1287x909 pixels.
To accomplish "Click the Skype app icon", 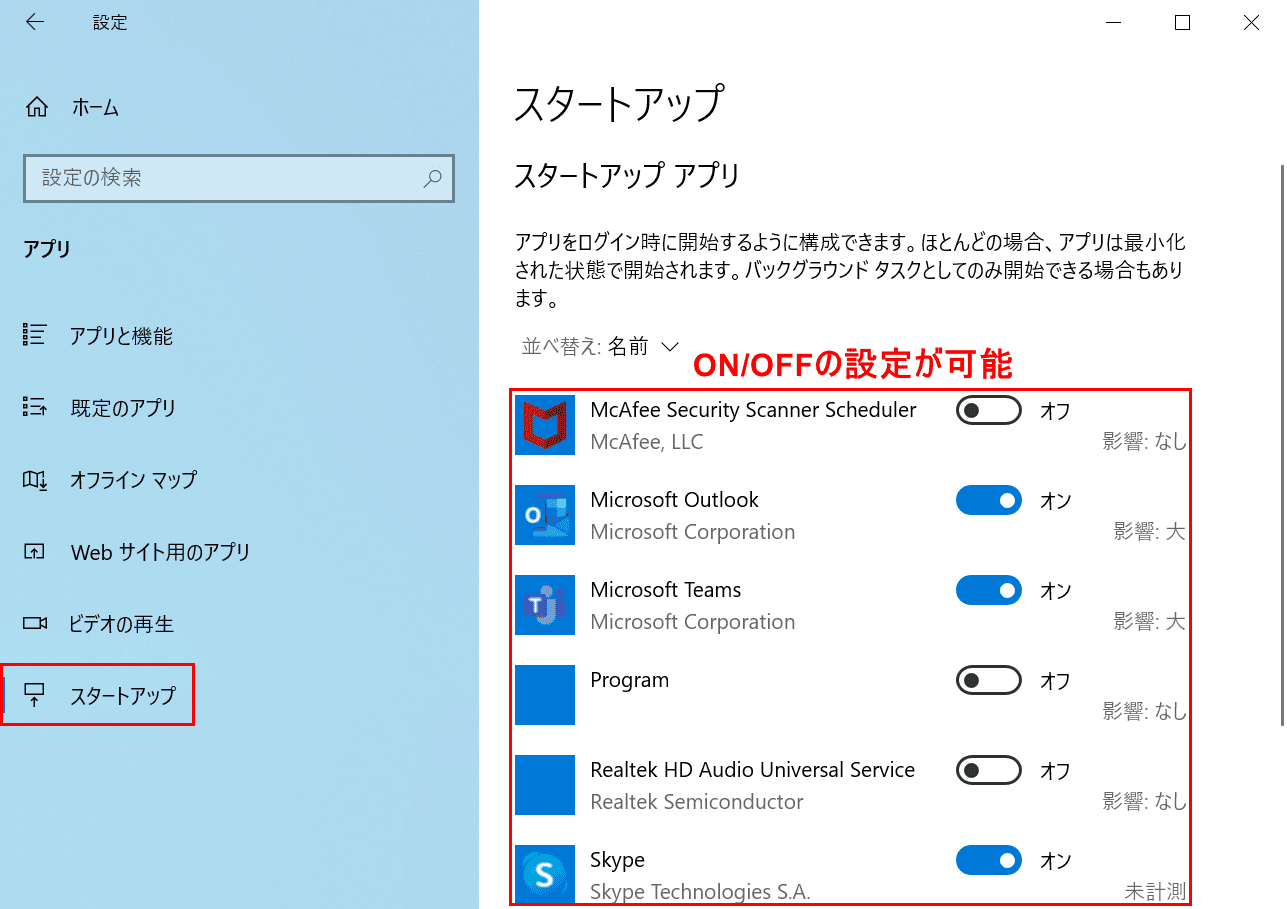I will tap(545, 875).
